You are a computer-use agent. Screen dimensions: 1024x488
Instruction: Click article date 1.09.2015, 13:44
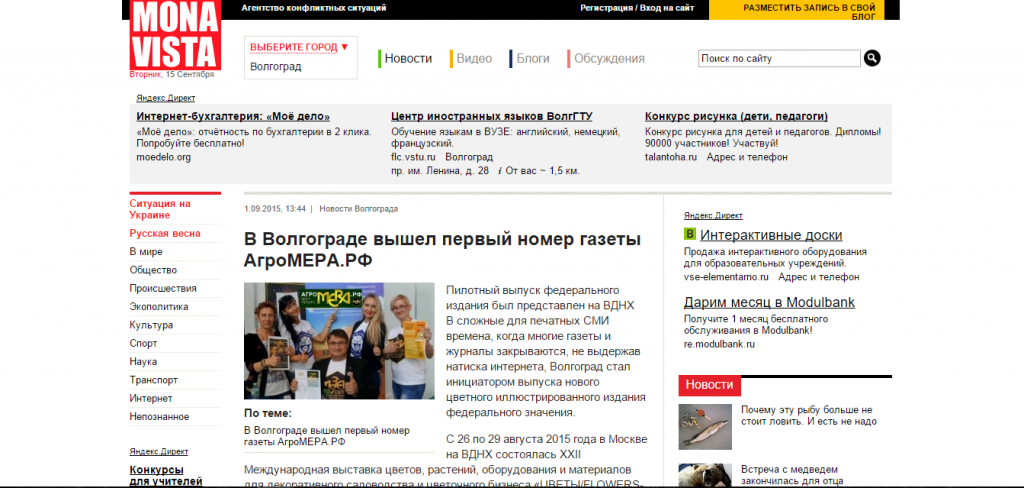(275, 209)
